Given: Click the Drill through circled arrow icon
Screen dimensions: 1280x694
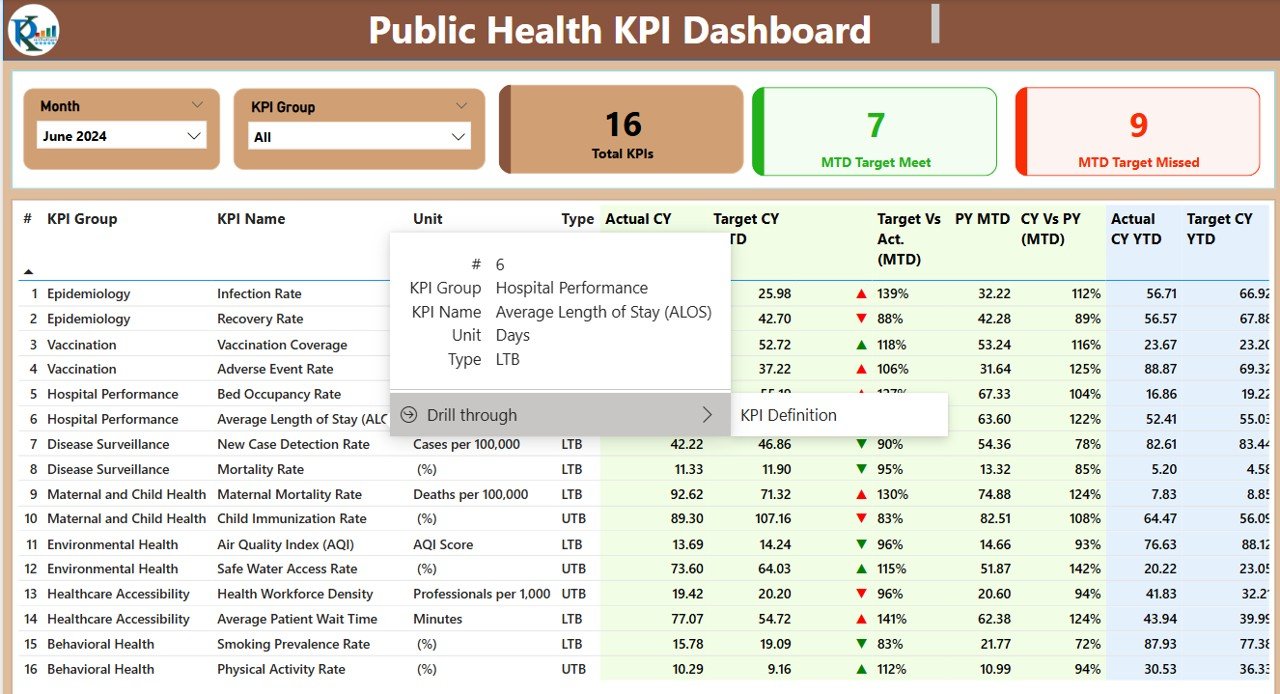Looking at the screenshot, I should [408, 415].
